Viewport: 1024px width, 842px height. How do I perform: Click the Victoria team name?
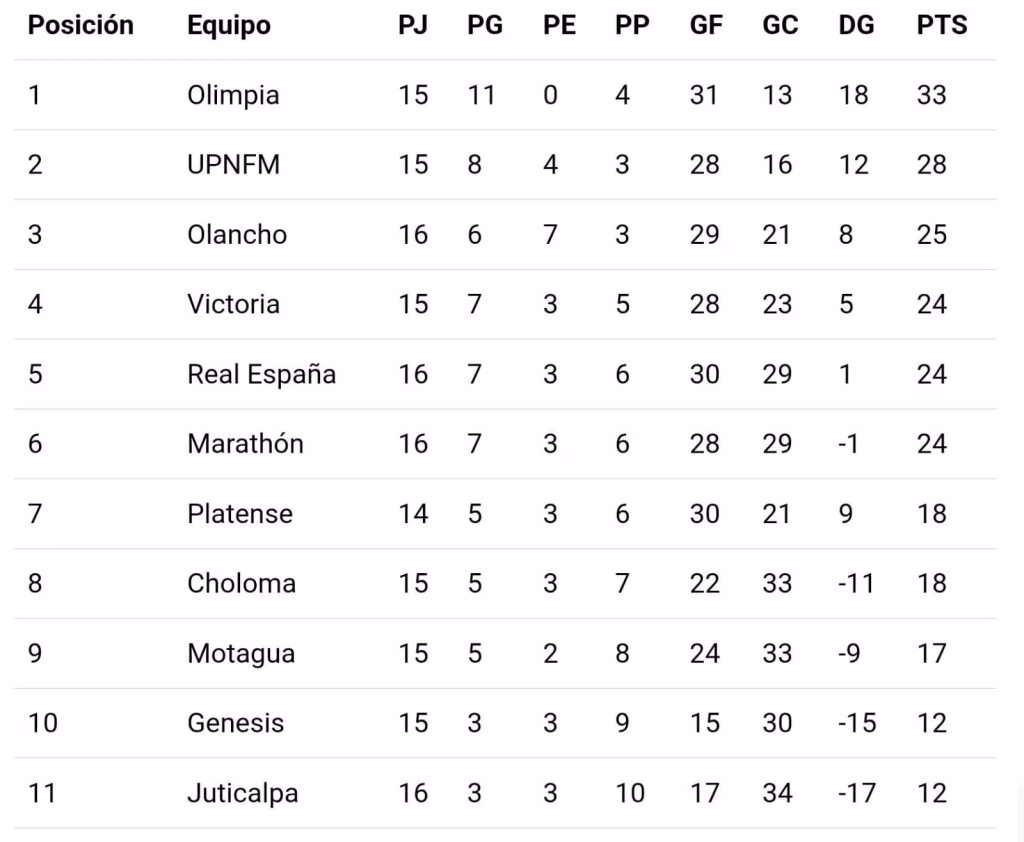pyautogui.click(x=233, y=304)
